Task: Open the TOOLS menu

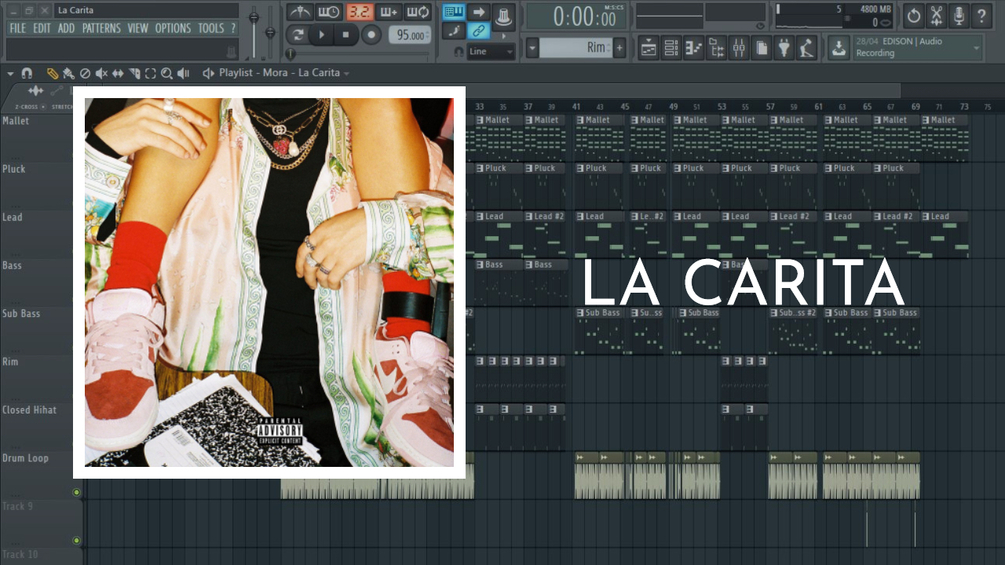Action: [211, 28]
